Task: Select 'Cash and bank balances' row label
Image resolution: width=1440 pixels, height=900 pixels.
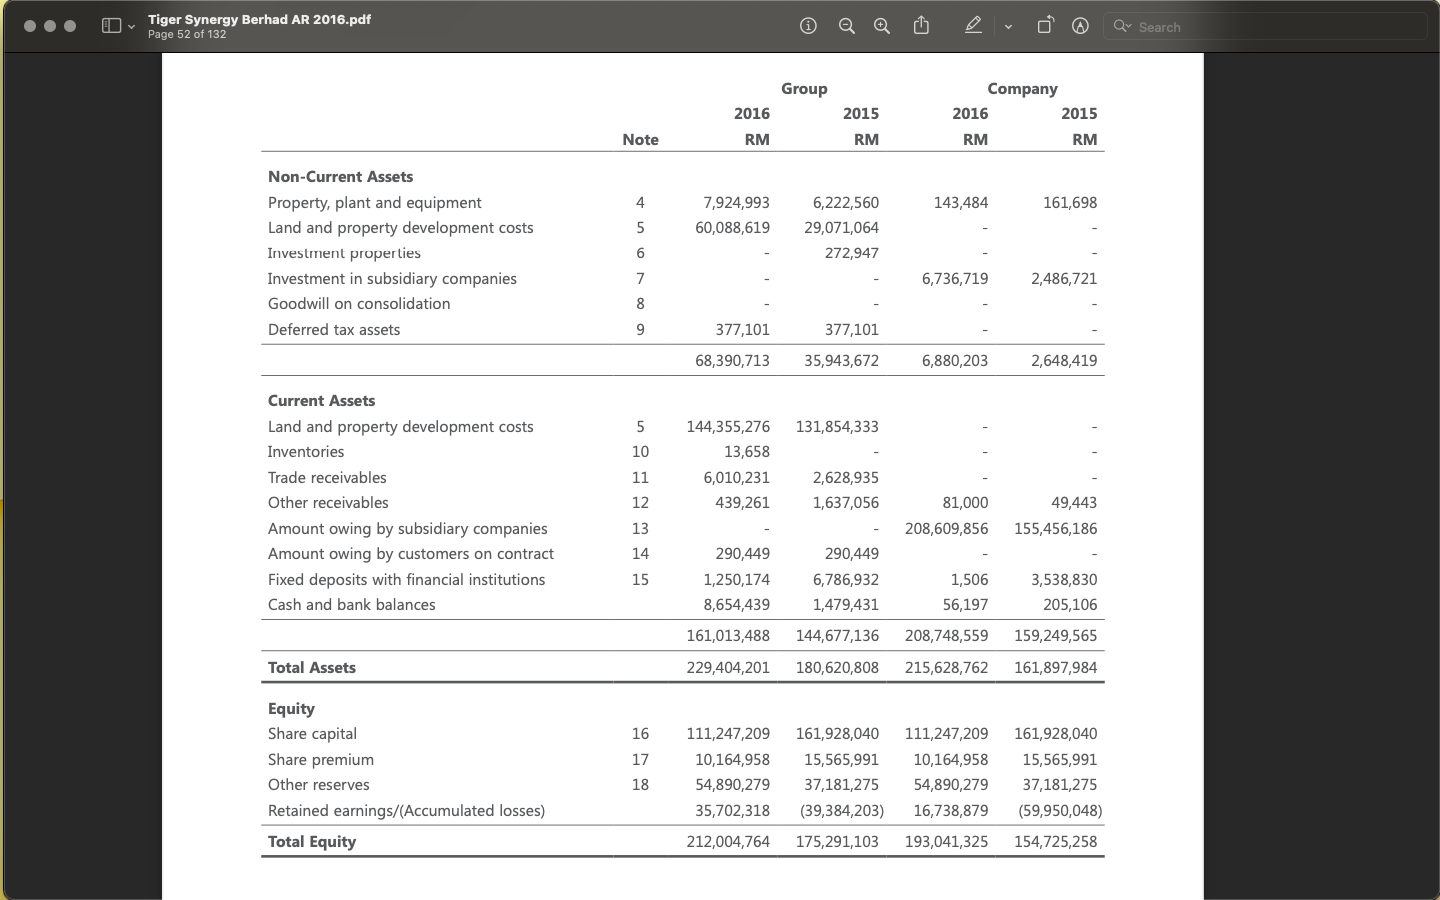Action: pos(352,605)
